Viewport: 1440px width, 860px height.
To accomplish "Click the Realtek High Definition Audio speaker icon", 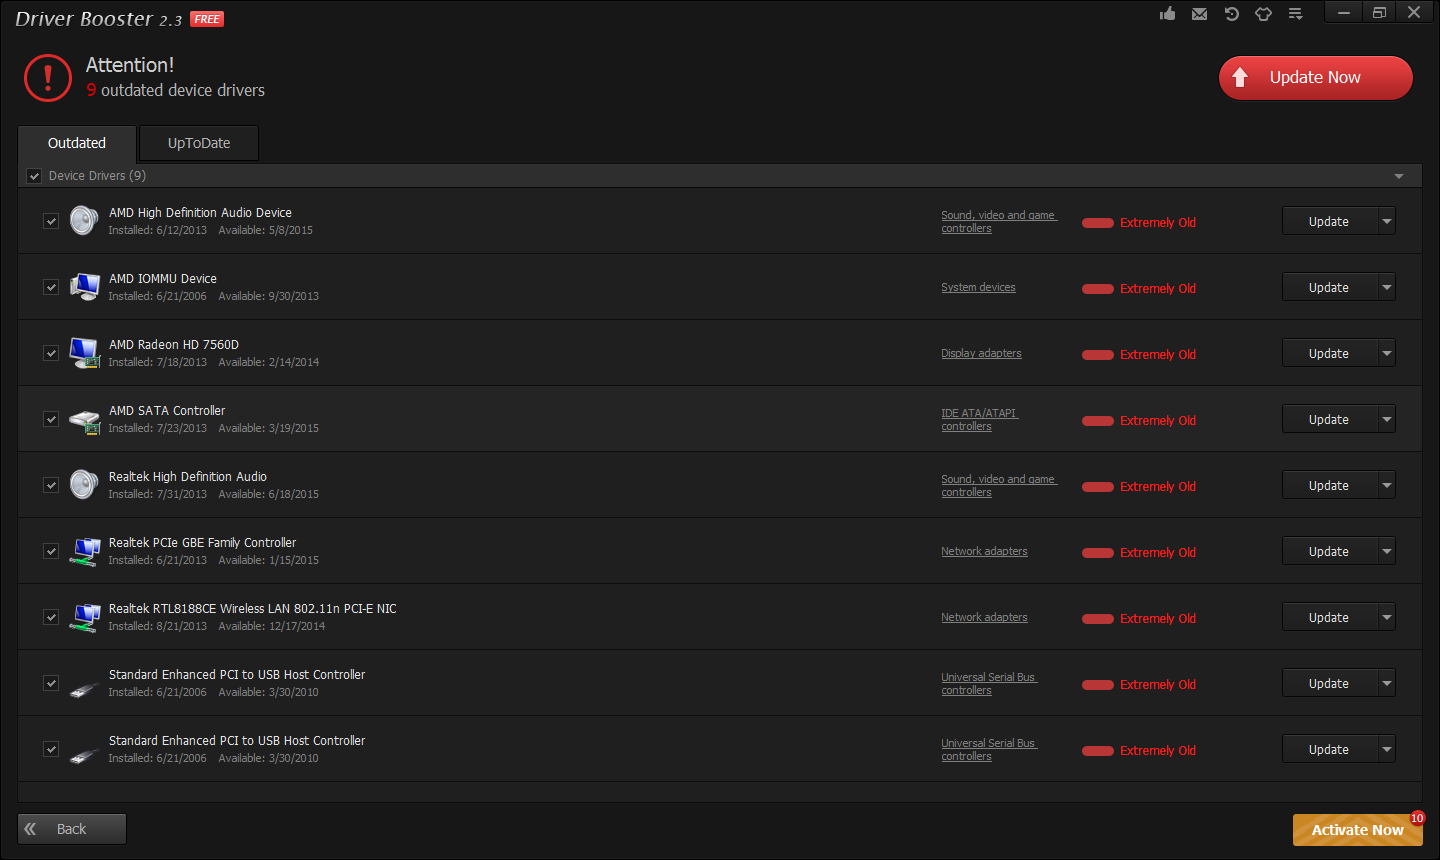I will click(x=84, y=485).
